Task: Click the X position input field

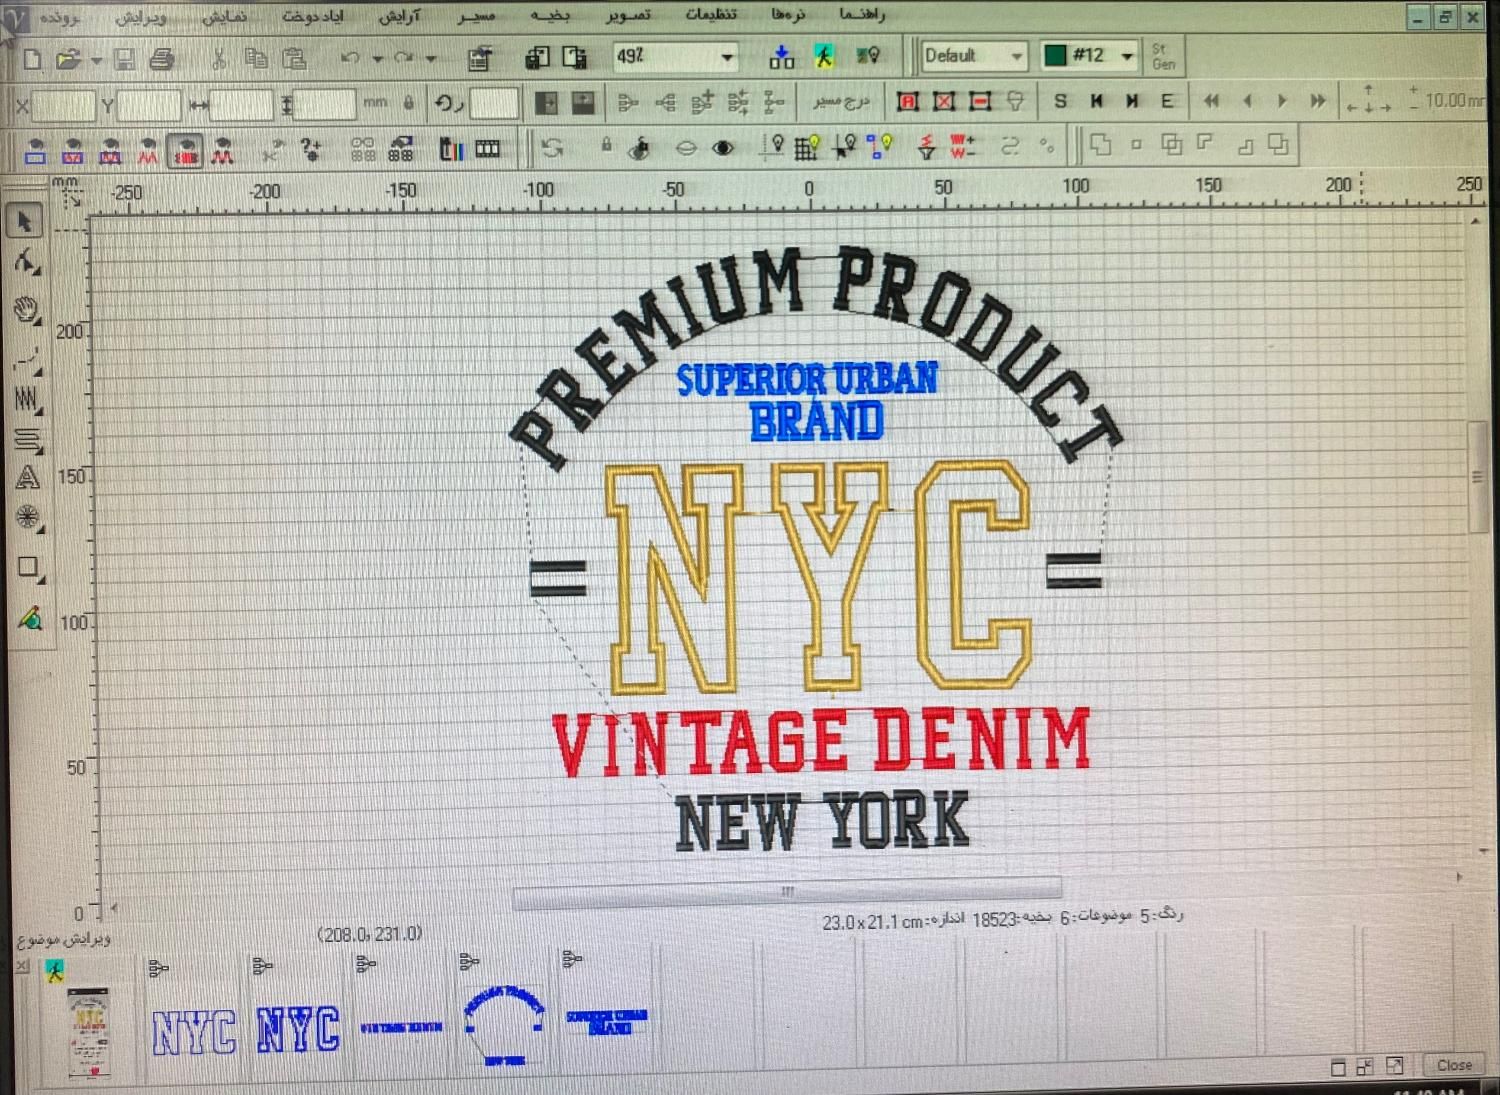Action: click(x=63, y=104)
